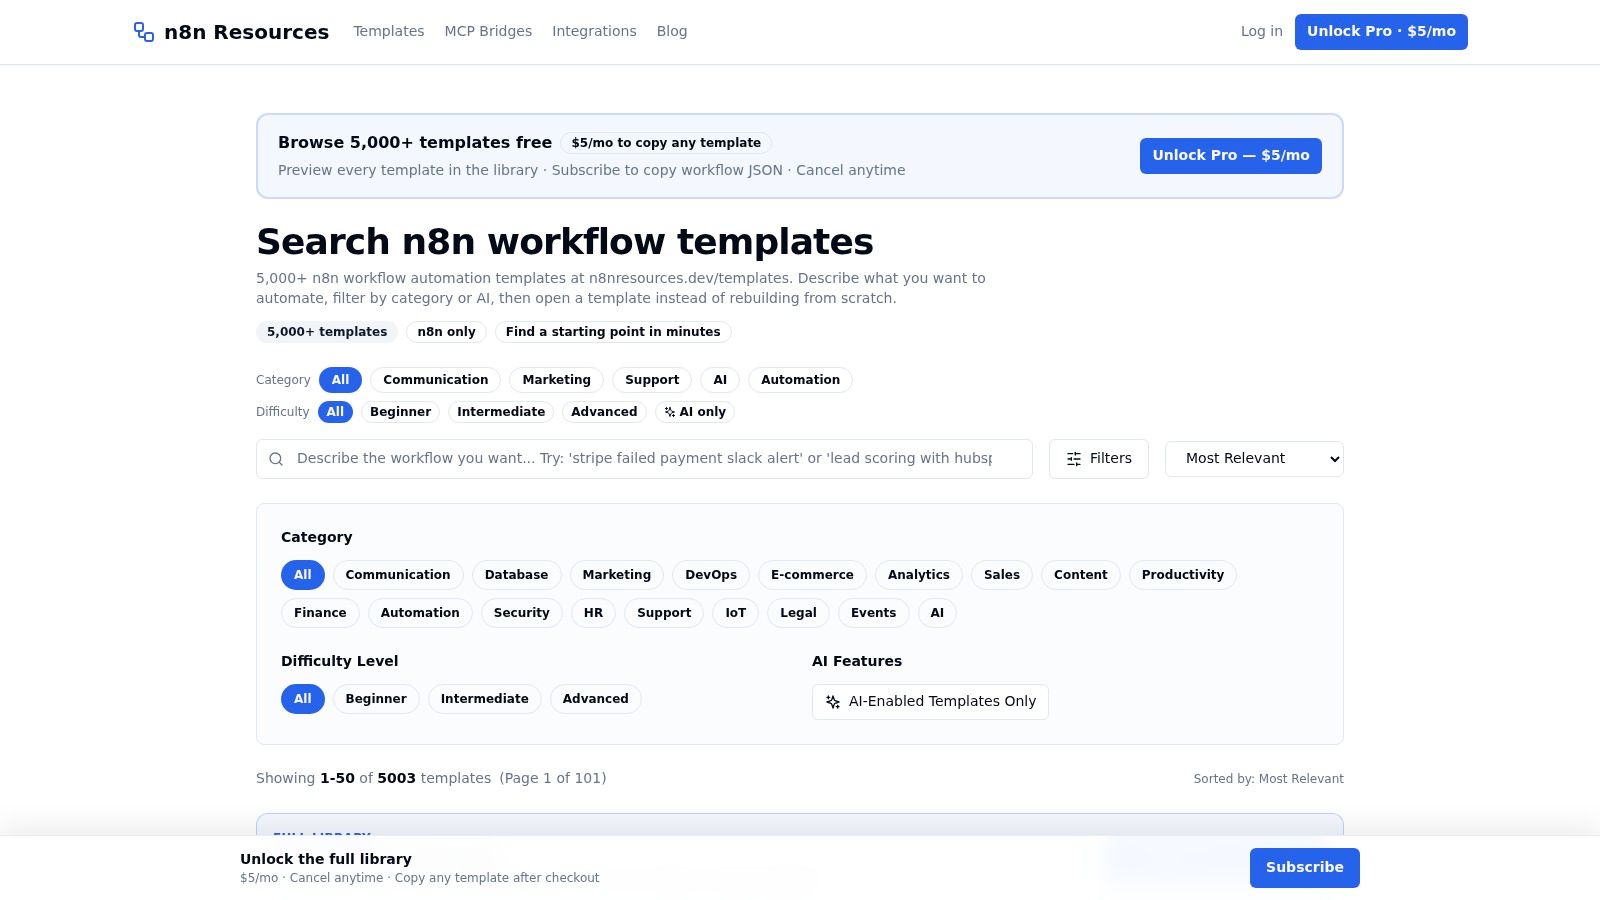Select All in top Category quick filter
The width and height of the screenshot is (1600, 900).
pyautogui.click(x=340, y=380)
